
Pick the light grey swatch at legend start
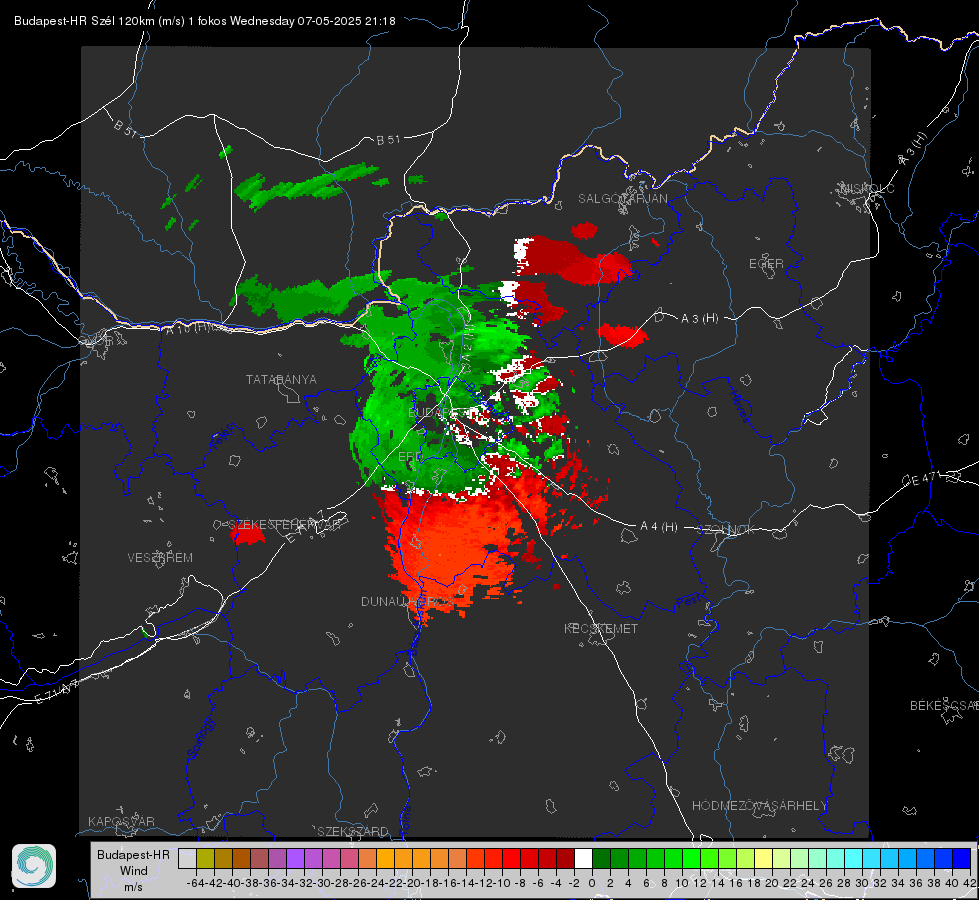pos(187,858)
